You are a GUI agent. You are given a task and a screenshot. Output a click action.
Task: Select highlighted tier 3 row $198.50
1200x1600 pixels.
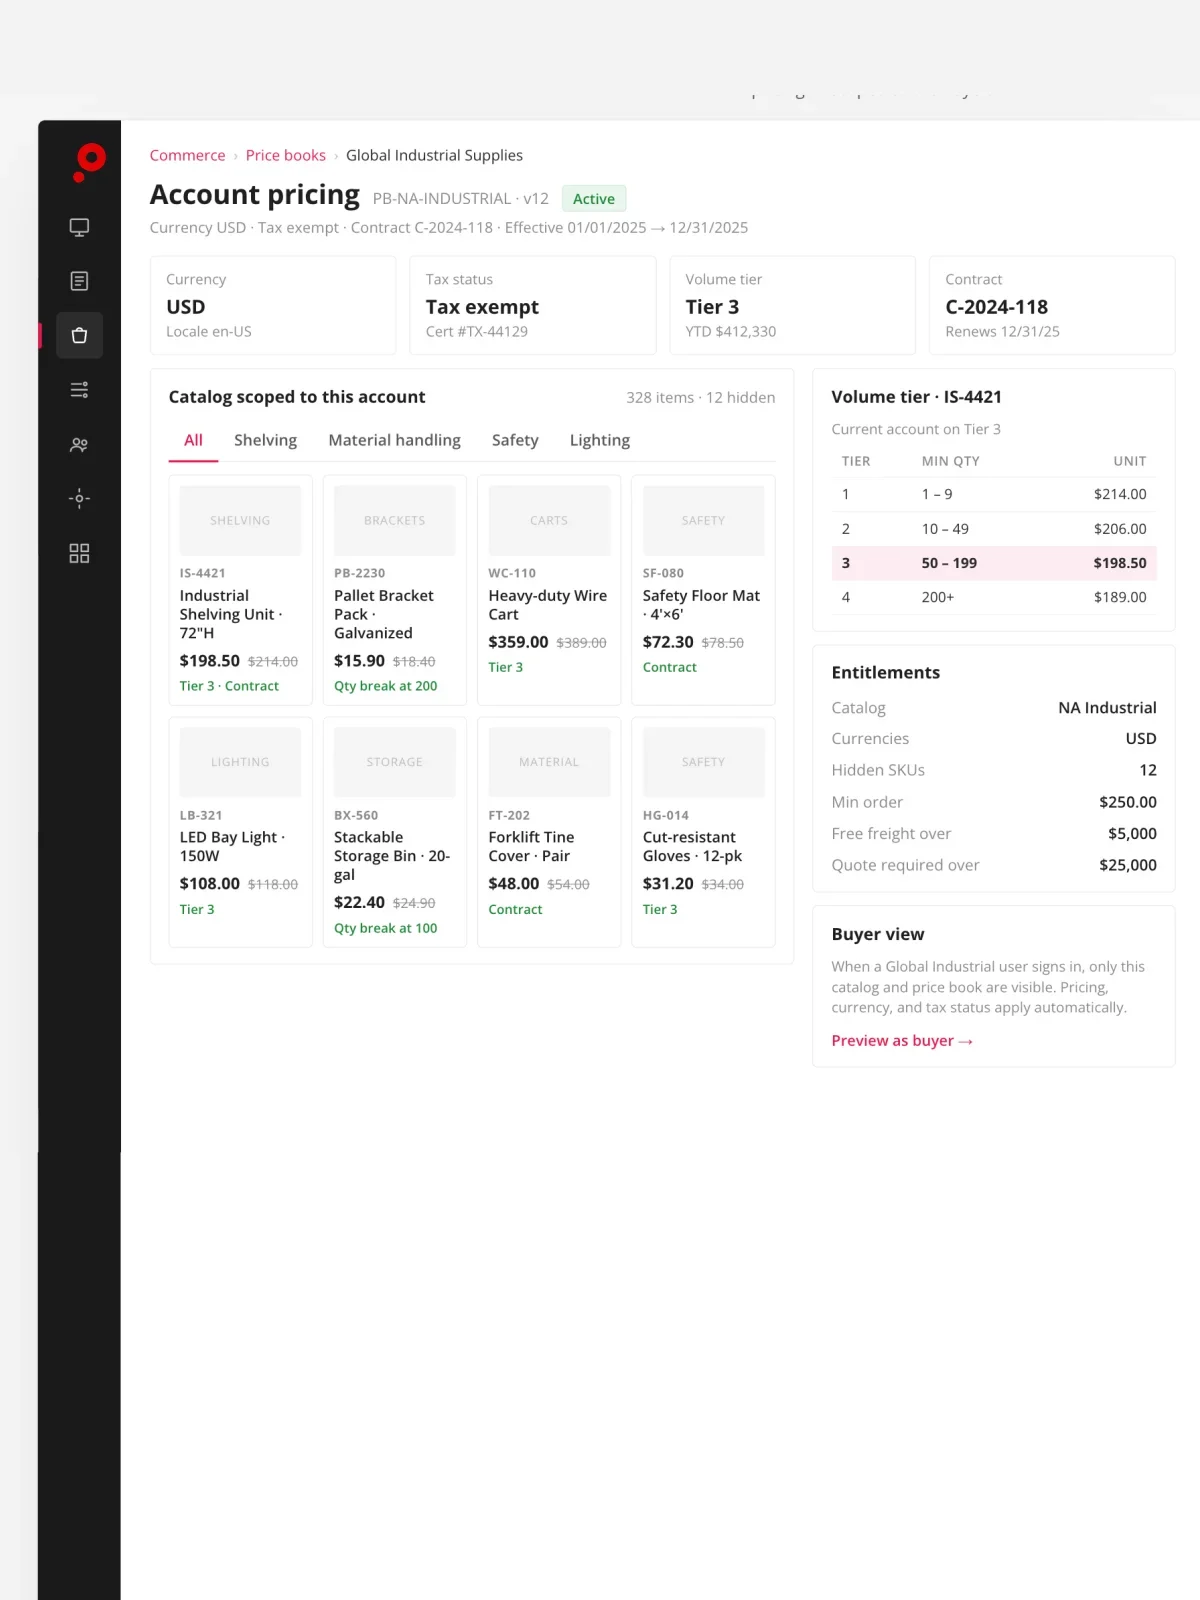994,563
